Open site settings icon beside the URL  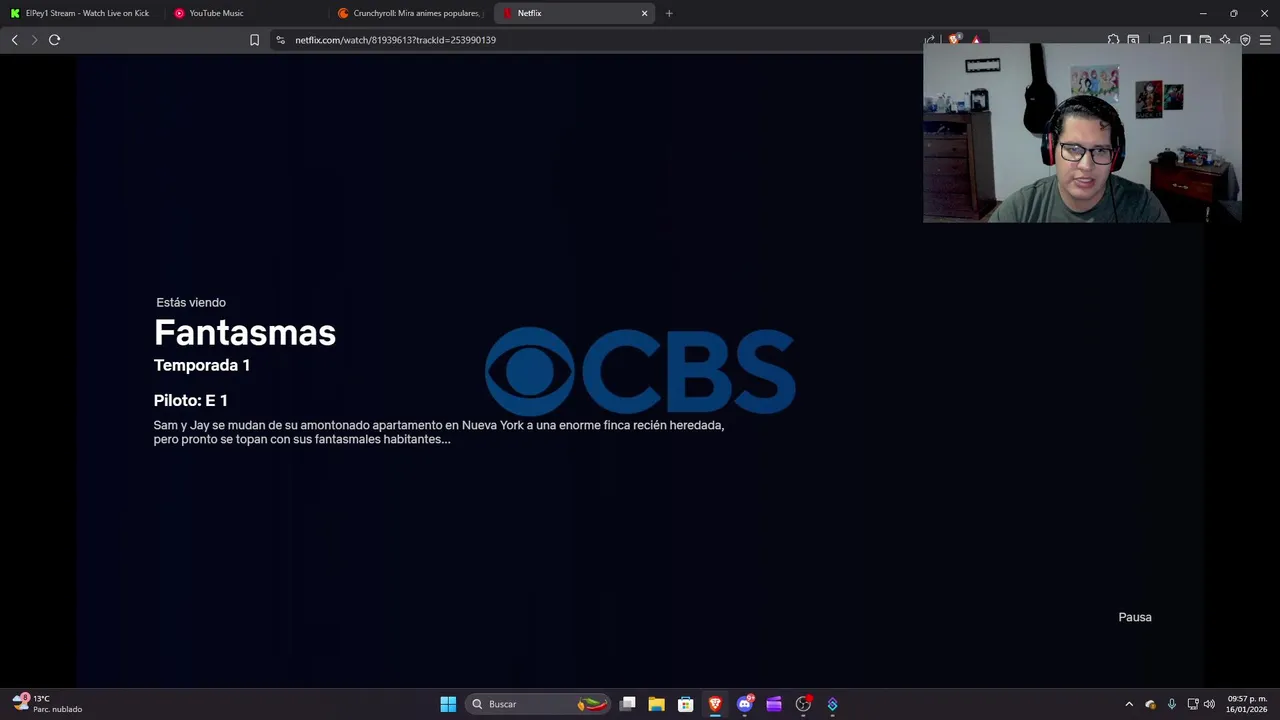click(280, 40)
